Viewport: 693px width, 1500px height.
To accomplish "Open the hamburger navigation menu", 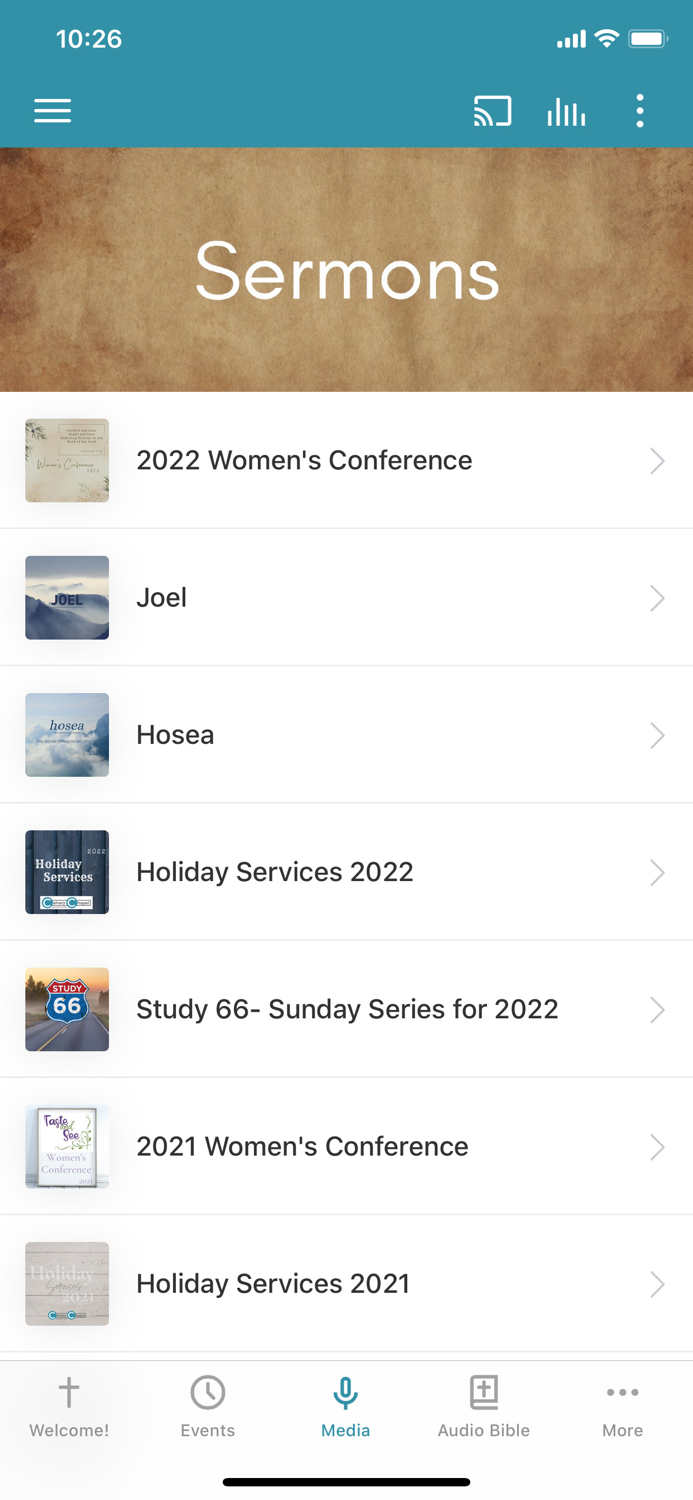I will pos(52,111).
